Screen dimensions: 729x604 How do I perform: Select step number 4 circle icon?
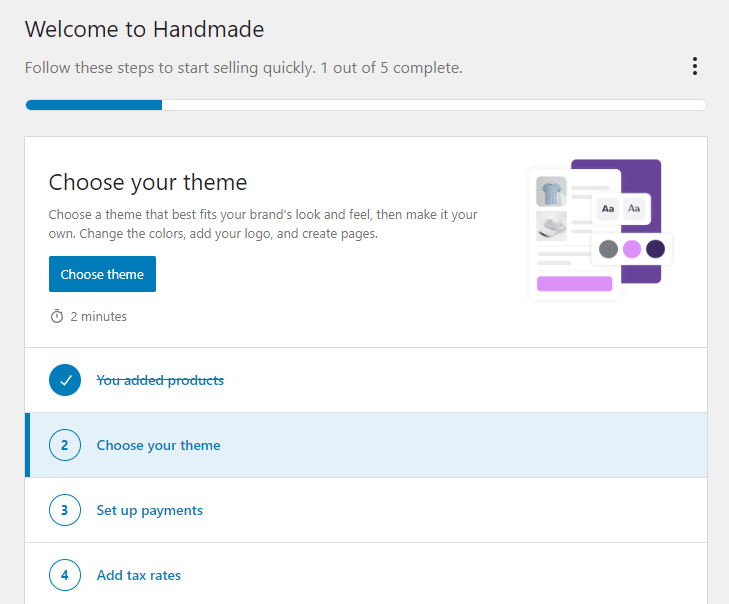point(65,575)
